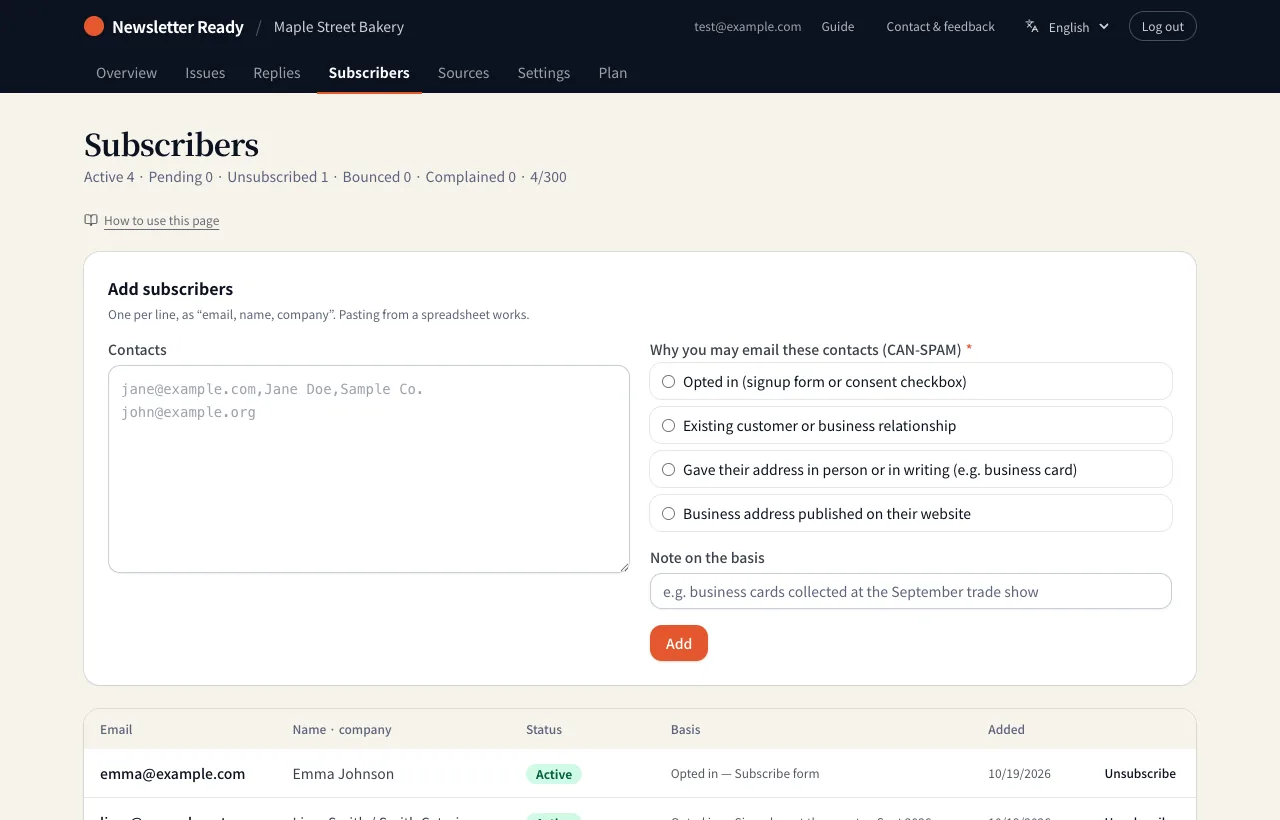Click the Name · company column header
Image resolution: width=1280 pixels, height=820 pixels.
[x=342, y=730]
